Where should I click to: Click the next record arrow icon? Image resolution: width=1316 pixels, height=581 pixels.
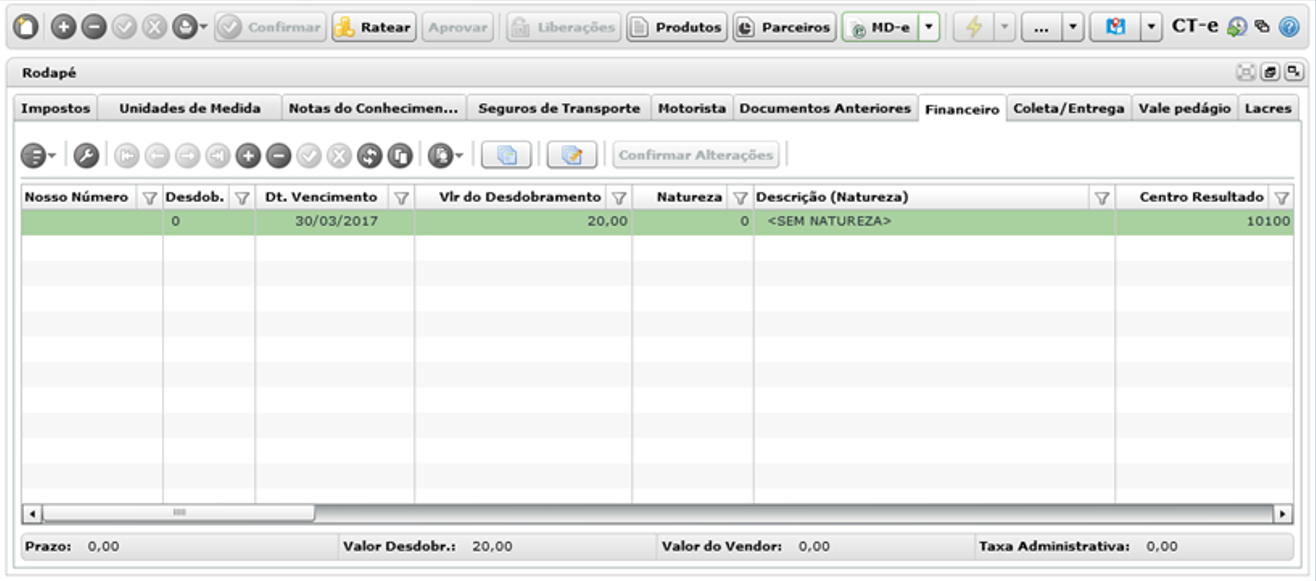pos(187,155)
